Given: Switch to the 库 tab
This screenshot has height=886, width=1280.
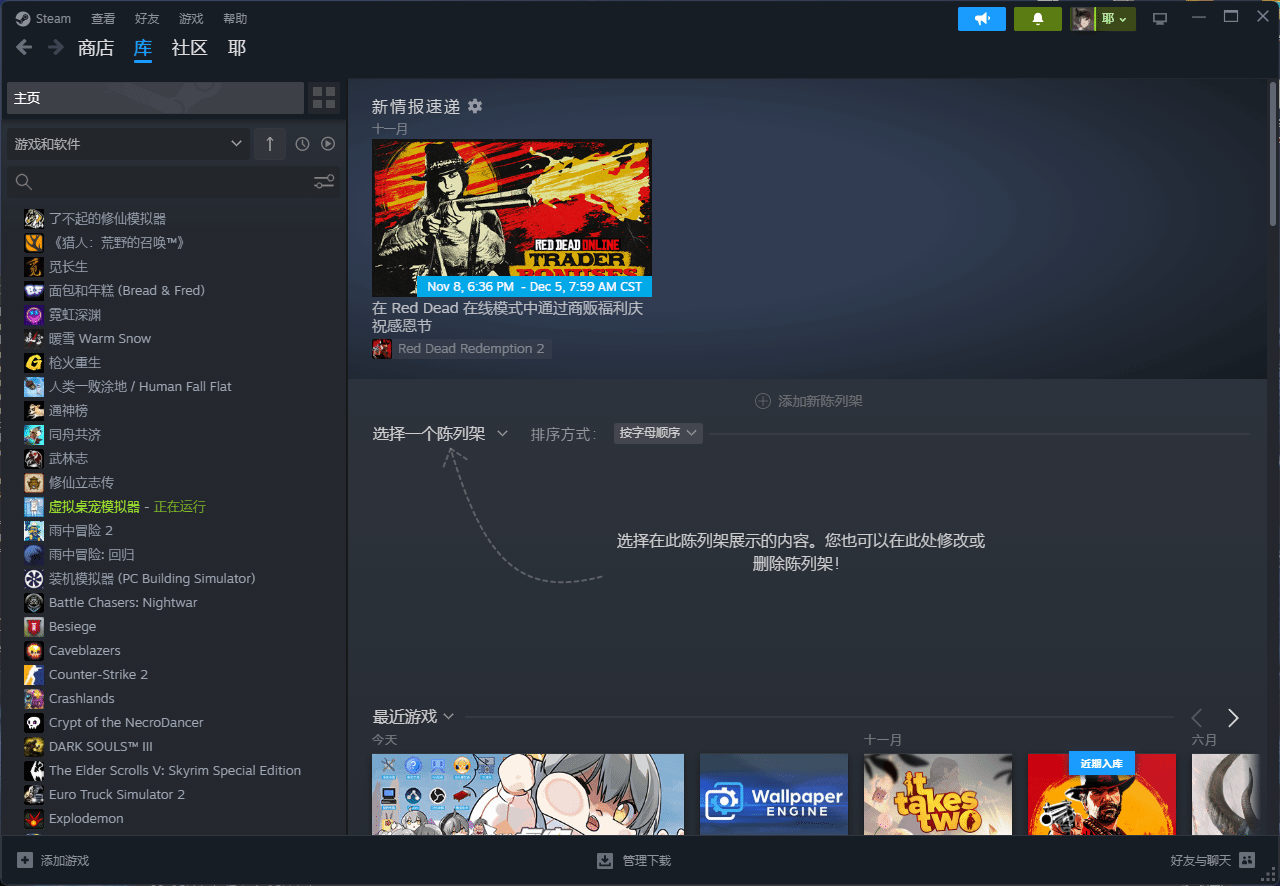Looking at the screenshot, I should pyautogui.click(x=143, y=48).
